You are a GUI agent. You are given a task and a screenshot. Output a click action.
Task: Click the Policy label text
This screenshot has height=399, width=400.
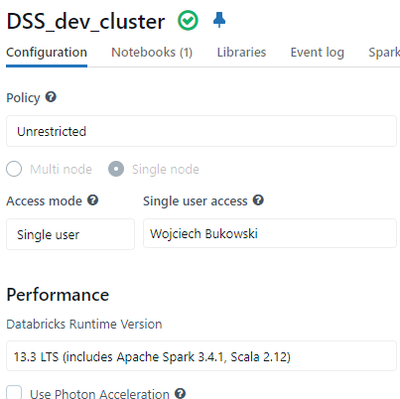(x=23, y=98)
